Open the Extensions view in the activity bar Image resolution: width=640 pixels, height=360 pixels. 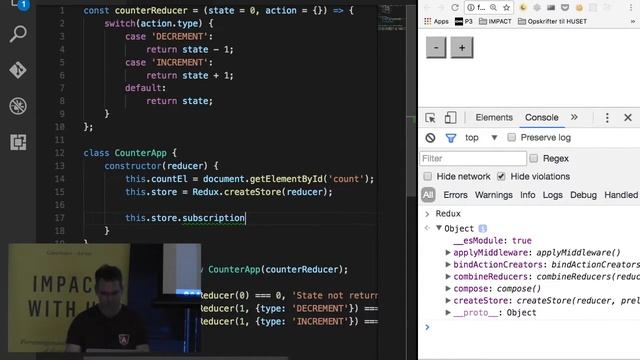pos(18,142)
